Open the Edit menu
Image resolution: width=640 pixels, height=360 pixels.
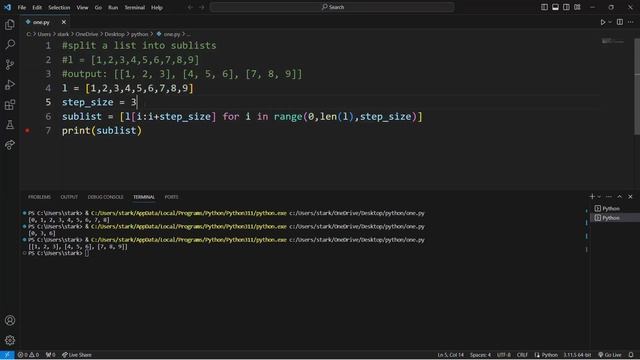click(37, 7)
